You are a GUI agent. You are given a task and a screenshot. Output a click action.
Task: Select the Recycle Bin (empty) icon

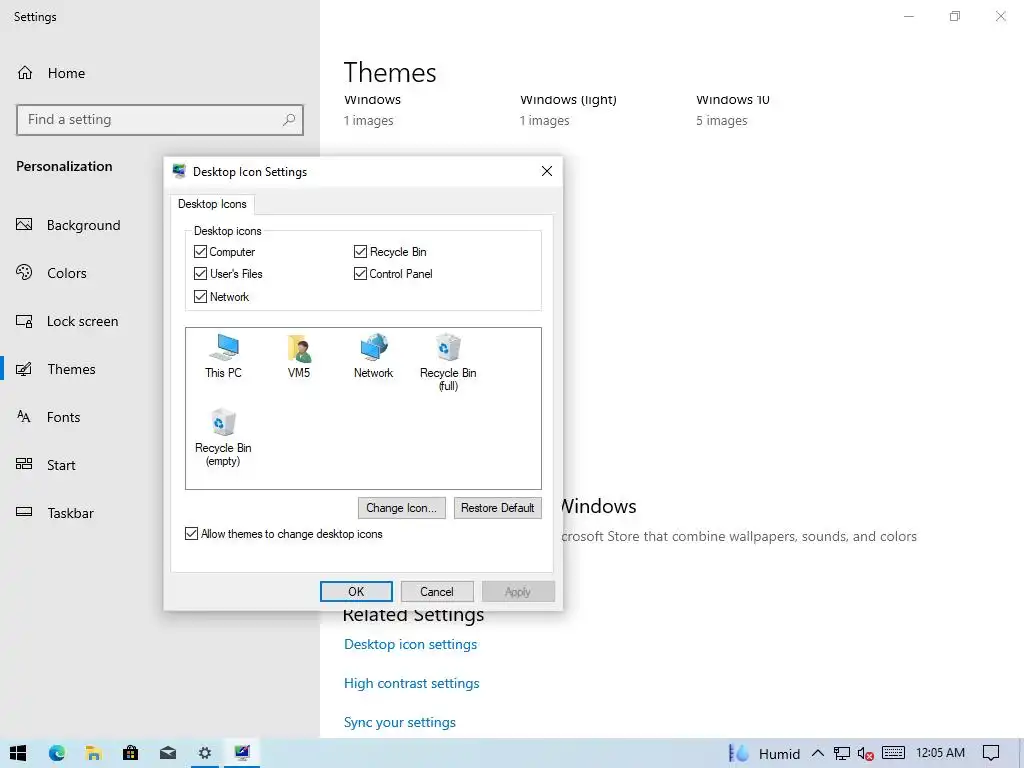223,437
